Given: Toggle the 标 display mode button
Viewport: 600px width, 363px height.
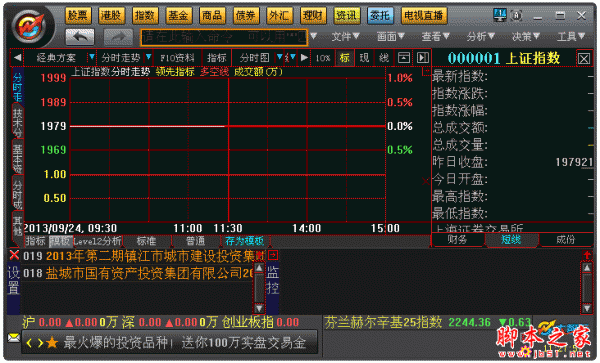Looking at the screenshot, I should [x=344, y=58].
